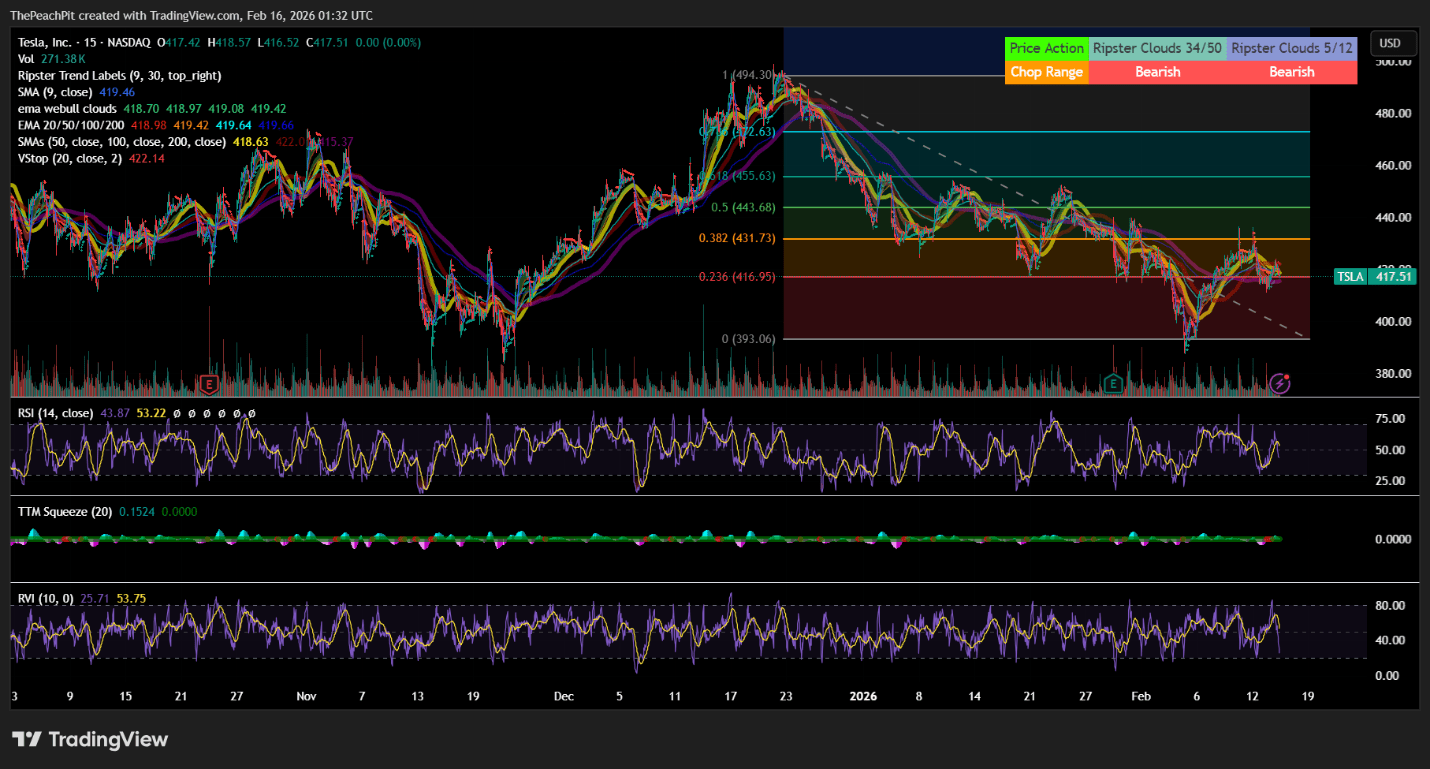Select the SMA (9, close) indicator legend

point(75,91)
